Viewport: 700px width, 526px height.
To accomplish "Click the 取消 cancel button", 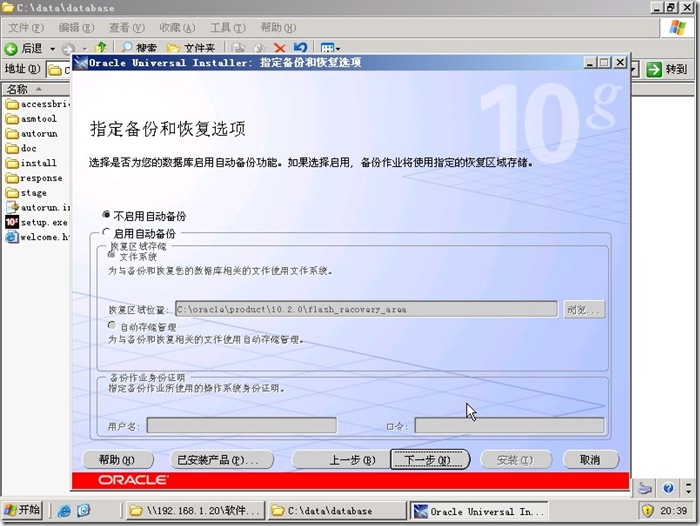I will (591, 460).
